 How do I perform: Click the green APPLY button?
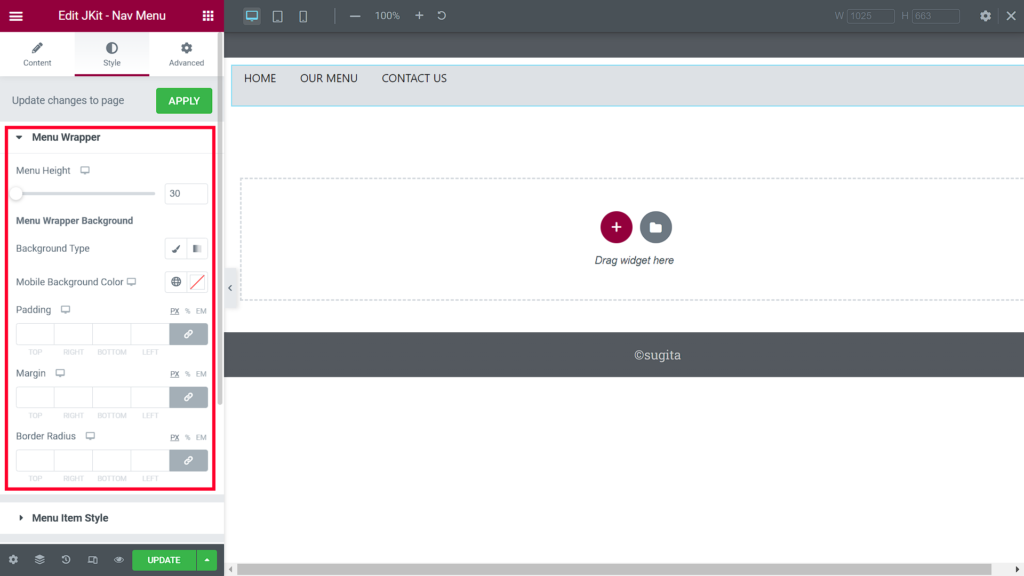[x=184, y=100]
